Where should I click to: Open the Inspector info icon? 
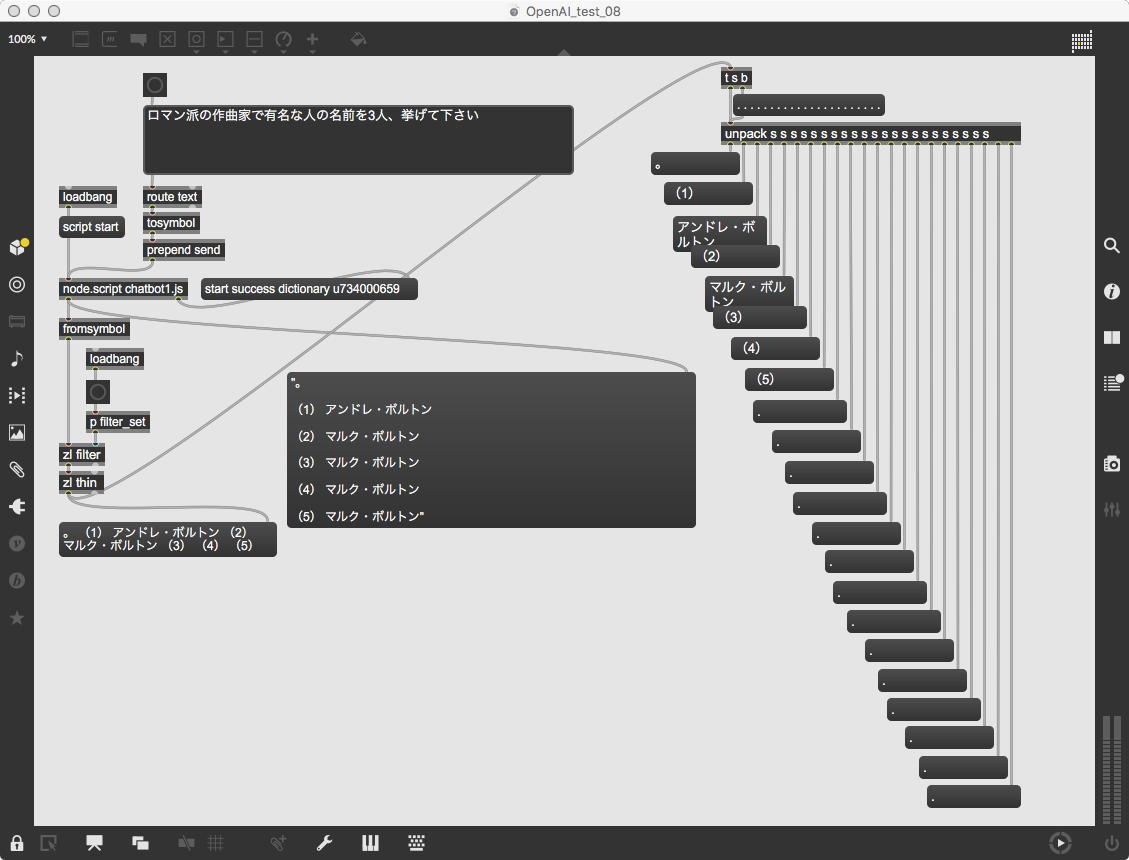point(1112,292)
